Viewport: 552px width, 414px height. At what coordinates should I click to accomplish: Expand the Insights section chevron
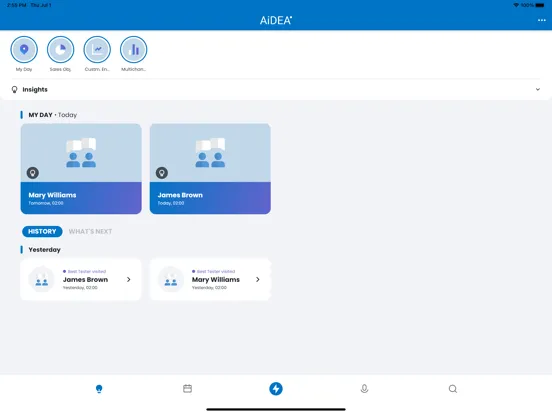pyautogui.click(x=538, y=89)
